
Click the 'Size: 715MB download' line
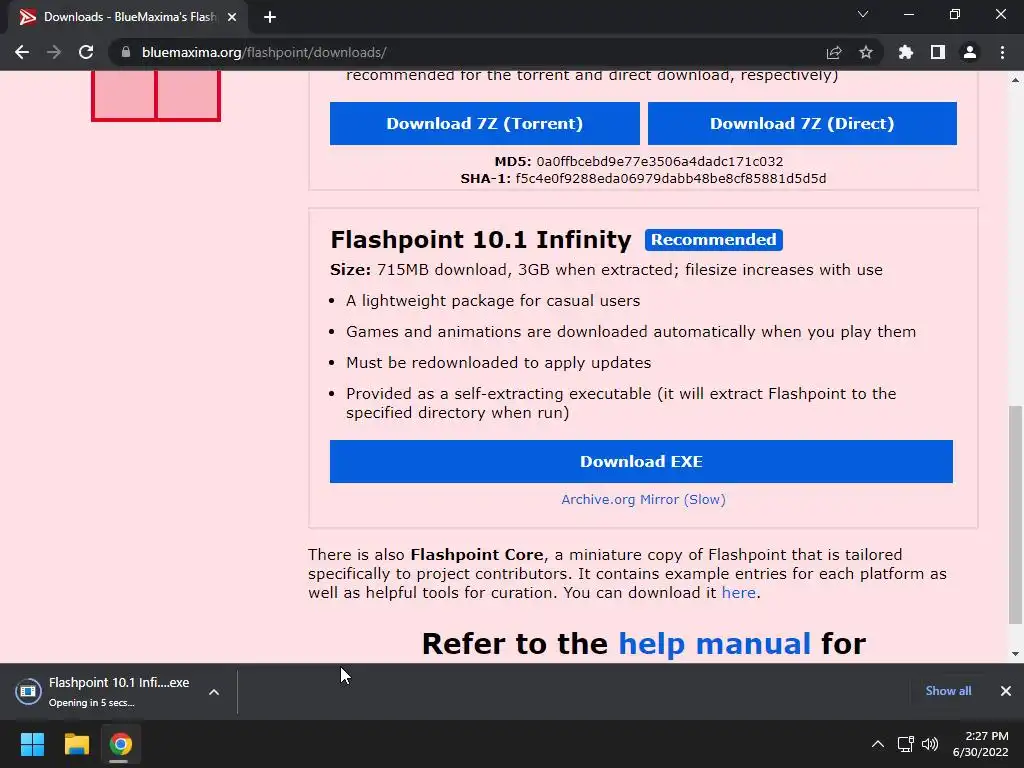tap(606, 270)
